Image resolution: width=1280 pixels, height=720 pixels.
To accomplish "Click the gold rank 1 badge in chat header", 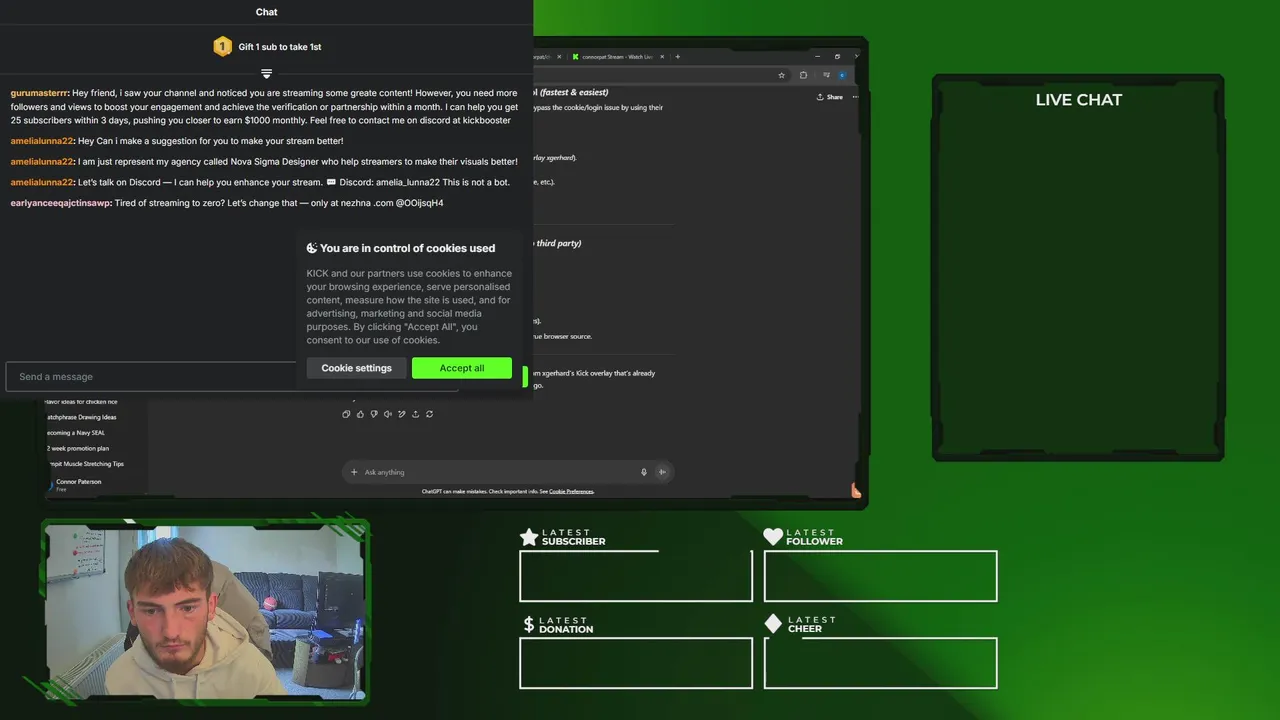I will [x=222, y=46].
